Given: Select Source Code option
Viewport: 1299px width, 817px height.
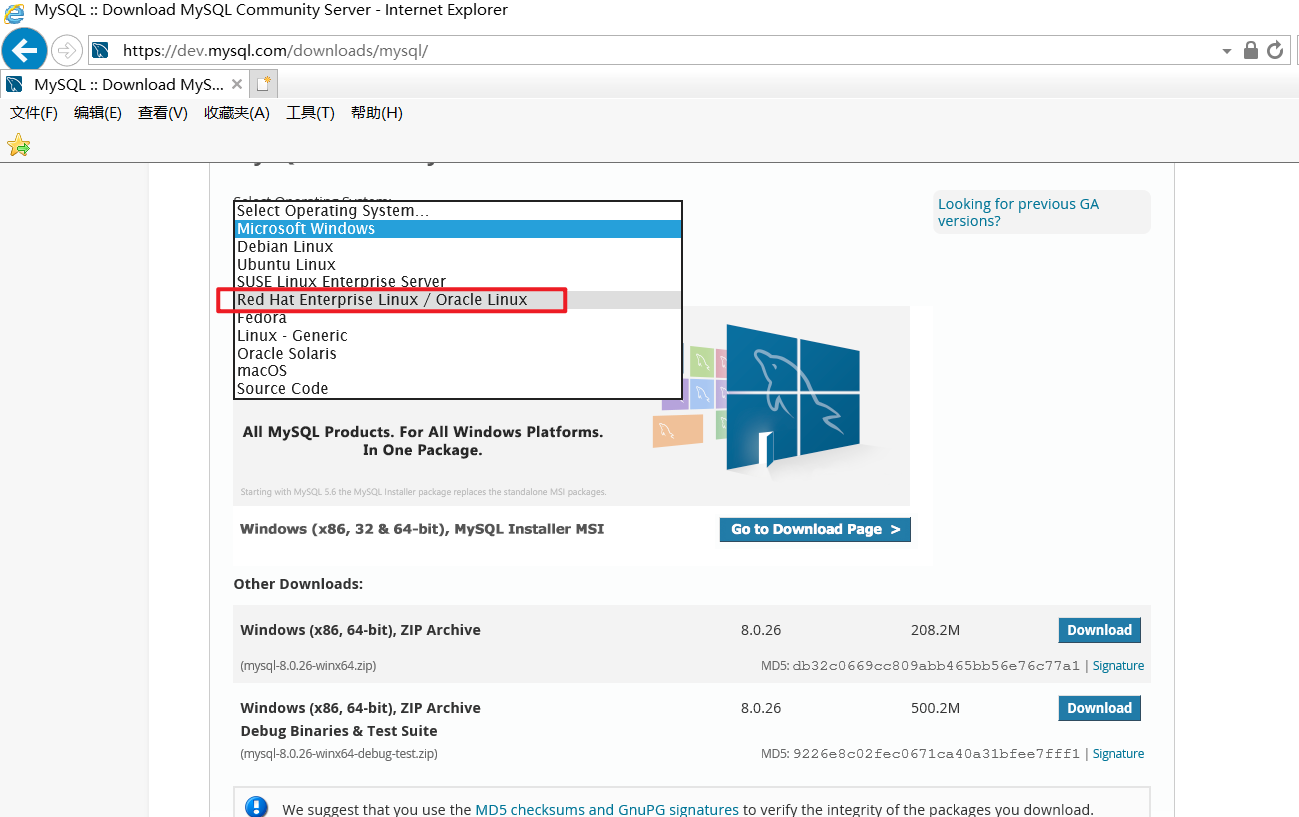Looking at the screenshot, I should tap(458, 389).
